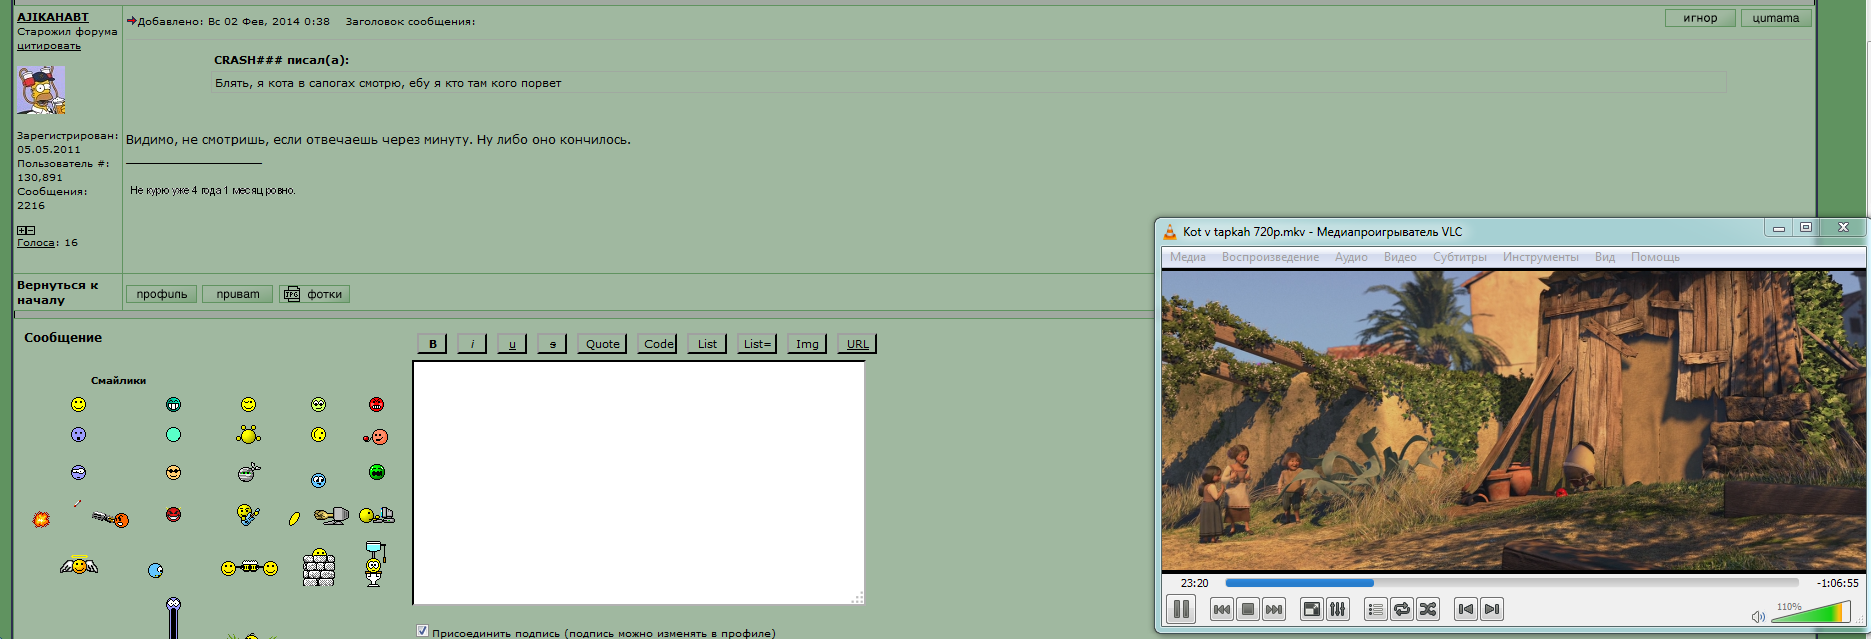Insert the brick wall smiley

pos(319,567)
